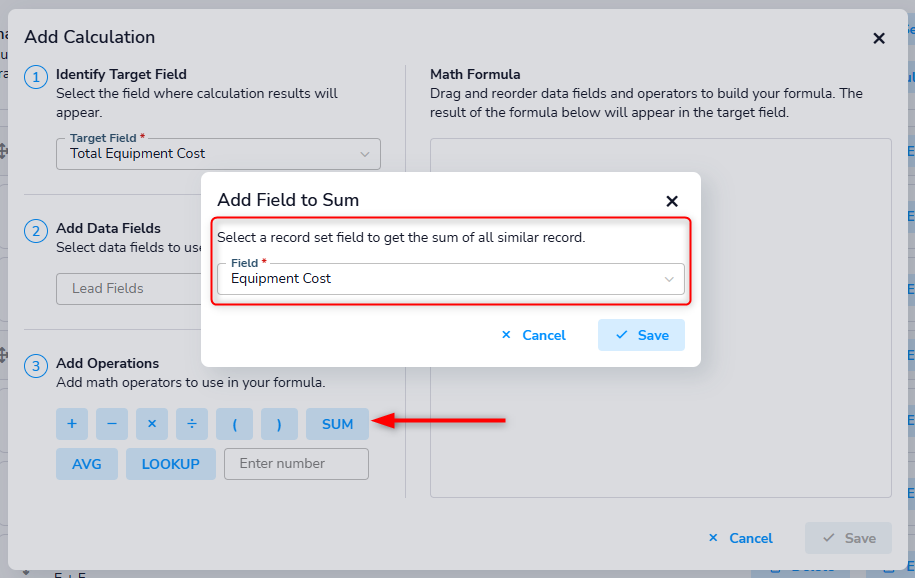Click the Enter number input field
Viewport: 915px width, 578px height.
pyautogui.click(x=296, y=464)
